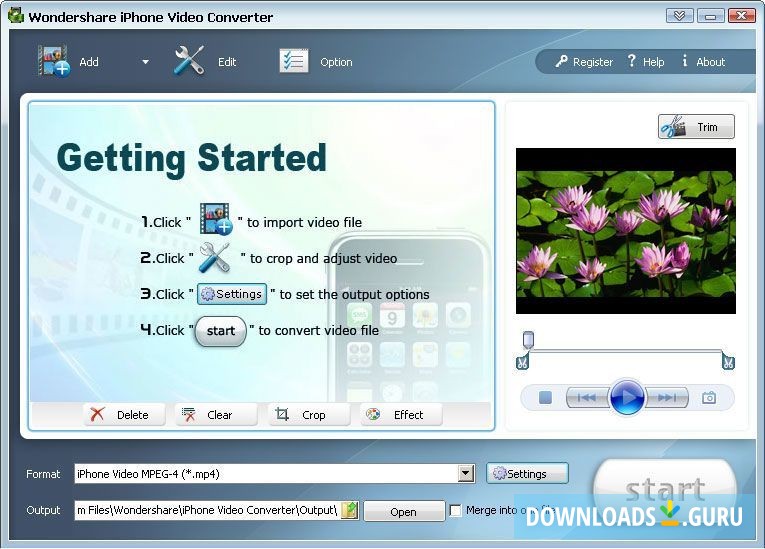The image size is (765, 549).
Task: Click the Open output folder button
Action: point(404,511)
